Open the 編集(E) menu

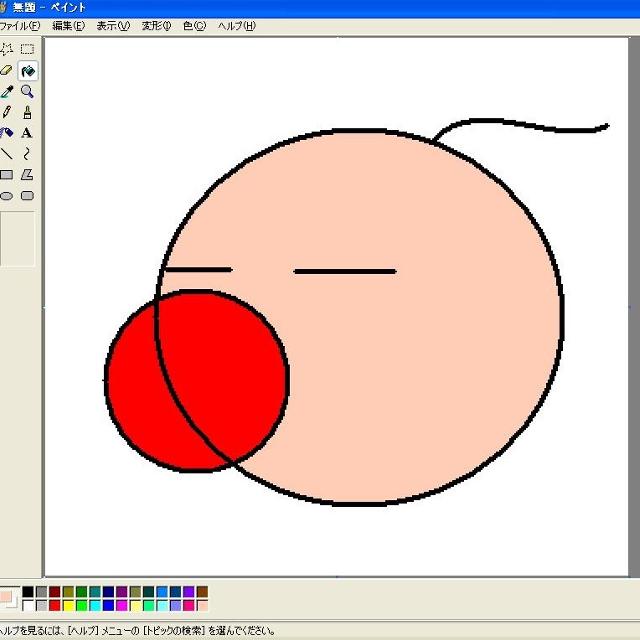point(68,26)
